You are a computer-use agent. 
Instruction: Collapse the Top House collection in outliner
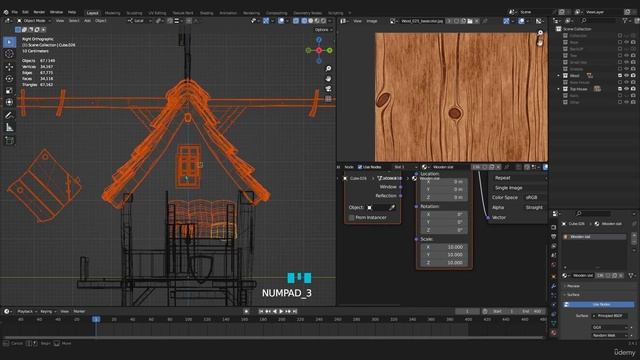(559, 89)
